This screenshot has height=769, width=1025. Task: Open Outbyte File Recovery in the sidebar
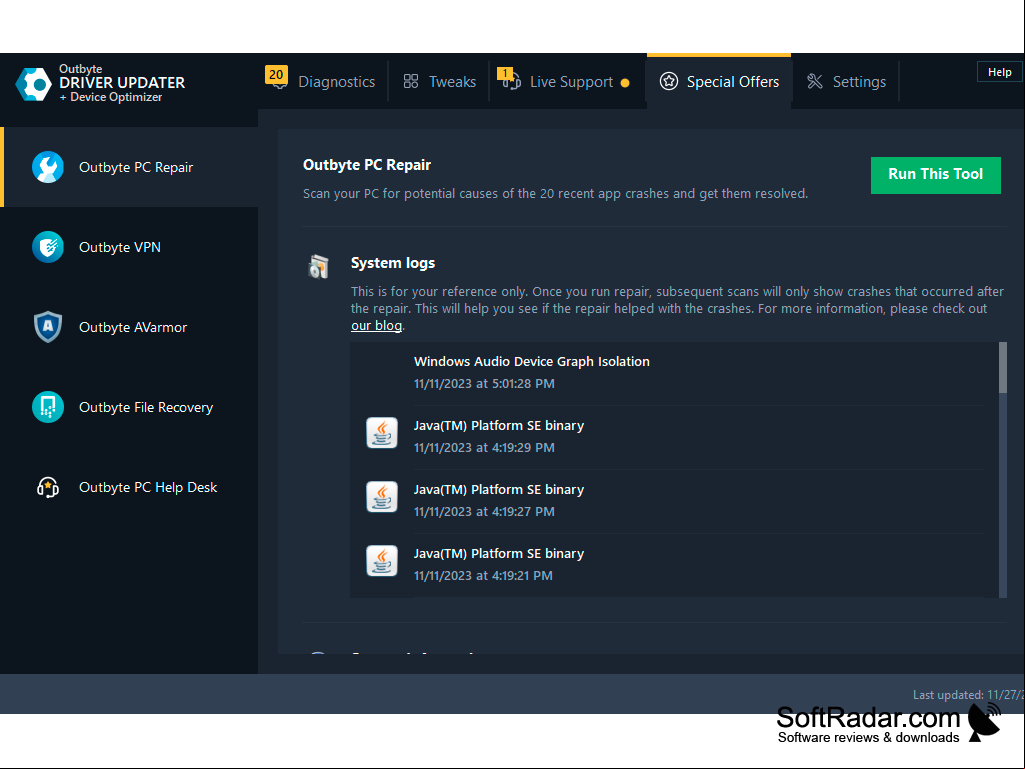point(129,407)
